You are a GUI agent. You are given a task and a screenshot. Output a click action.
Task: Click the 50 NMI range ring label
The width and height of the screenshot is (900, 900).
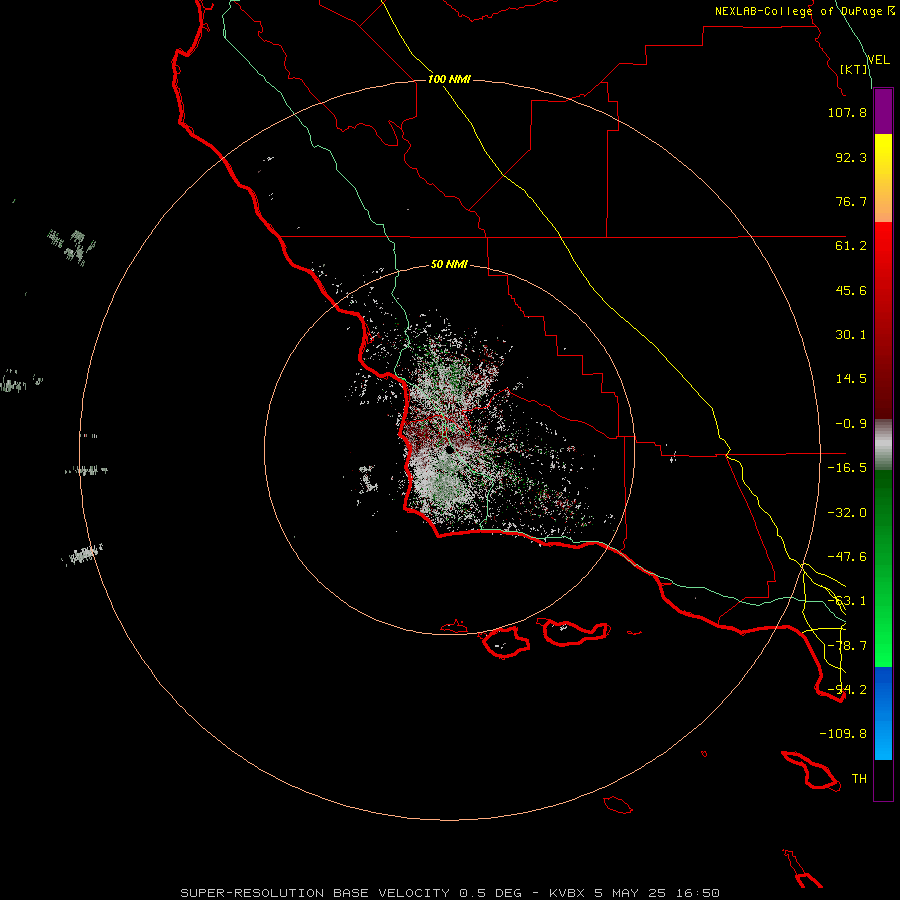[x=449, y=265]
